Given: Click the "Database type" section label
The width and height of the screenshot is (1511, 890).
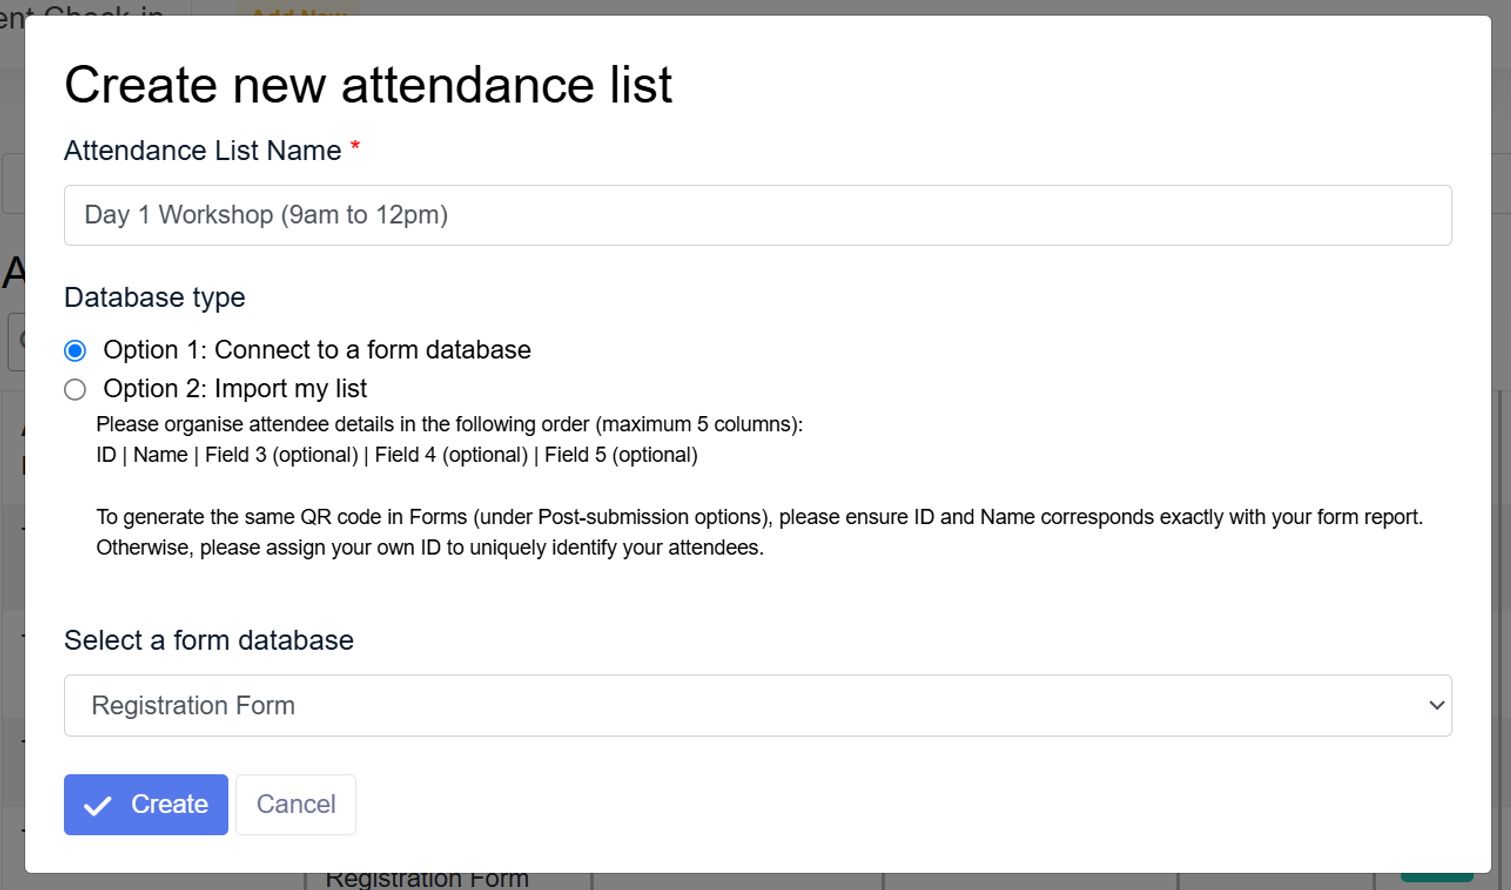Looking at the screenshot, I should point(155,298).
